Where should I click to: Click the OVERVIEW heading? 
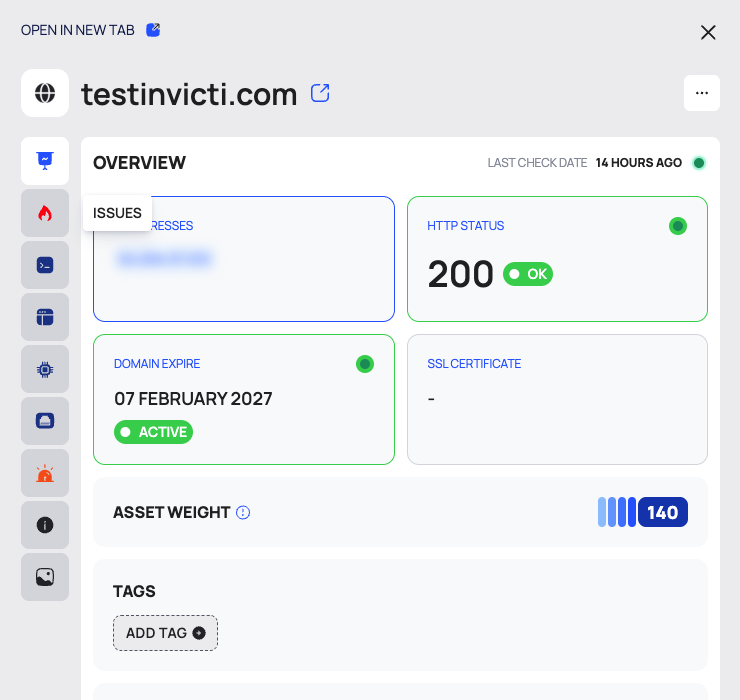[x=139, y=163]
